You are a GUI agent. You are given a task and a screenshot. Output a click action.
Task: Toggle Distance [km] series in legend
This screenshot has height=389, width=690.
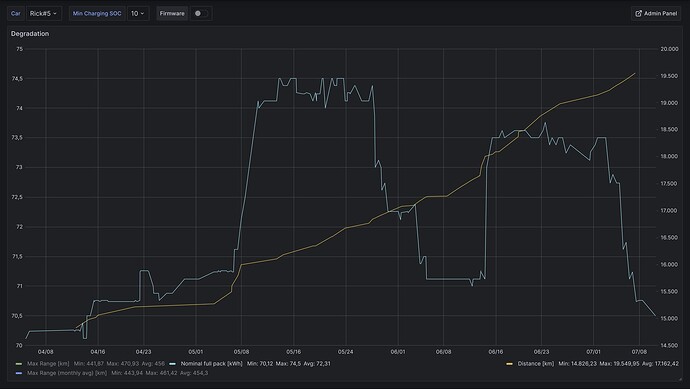[536, 363]
